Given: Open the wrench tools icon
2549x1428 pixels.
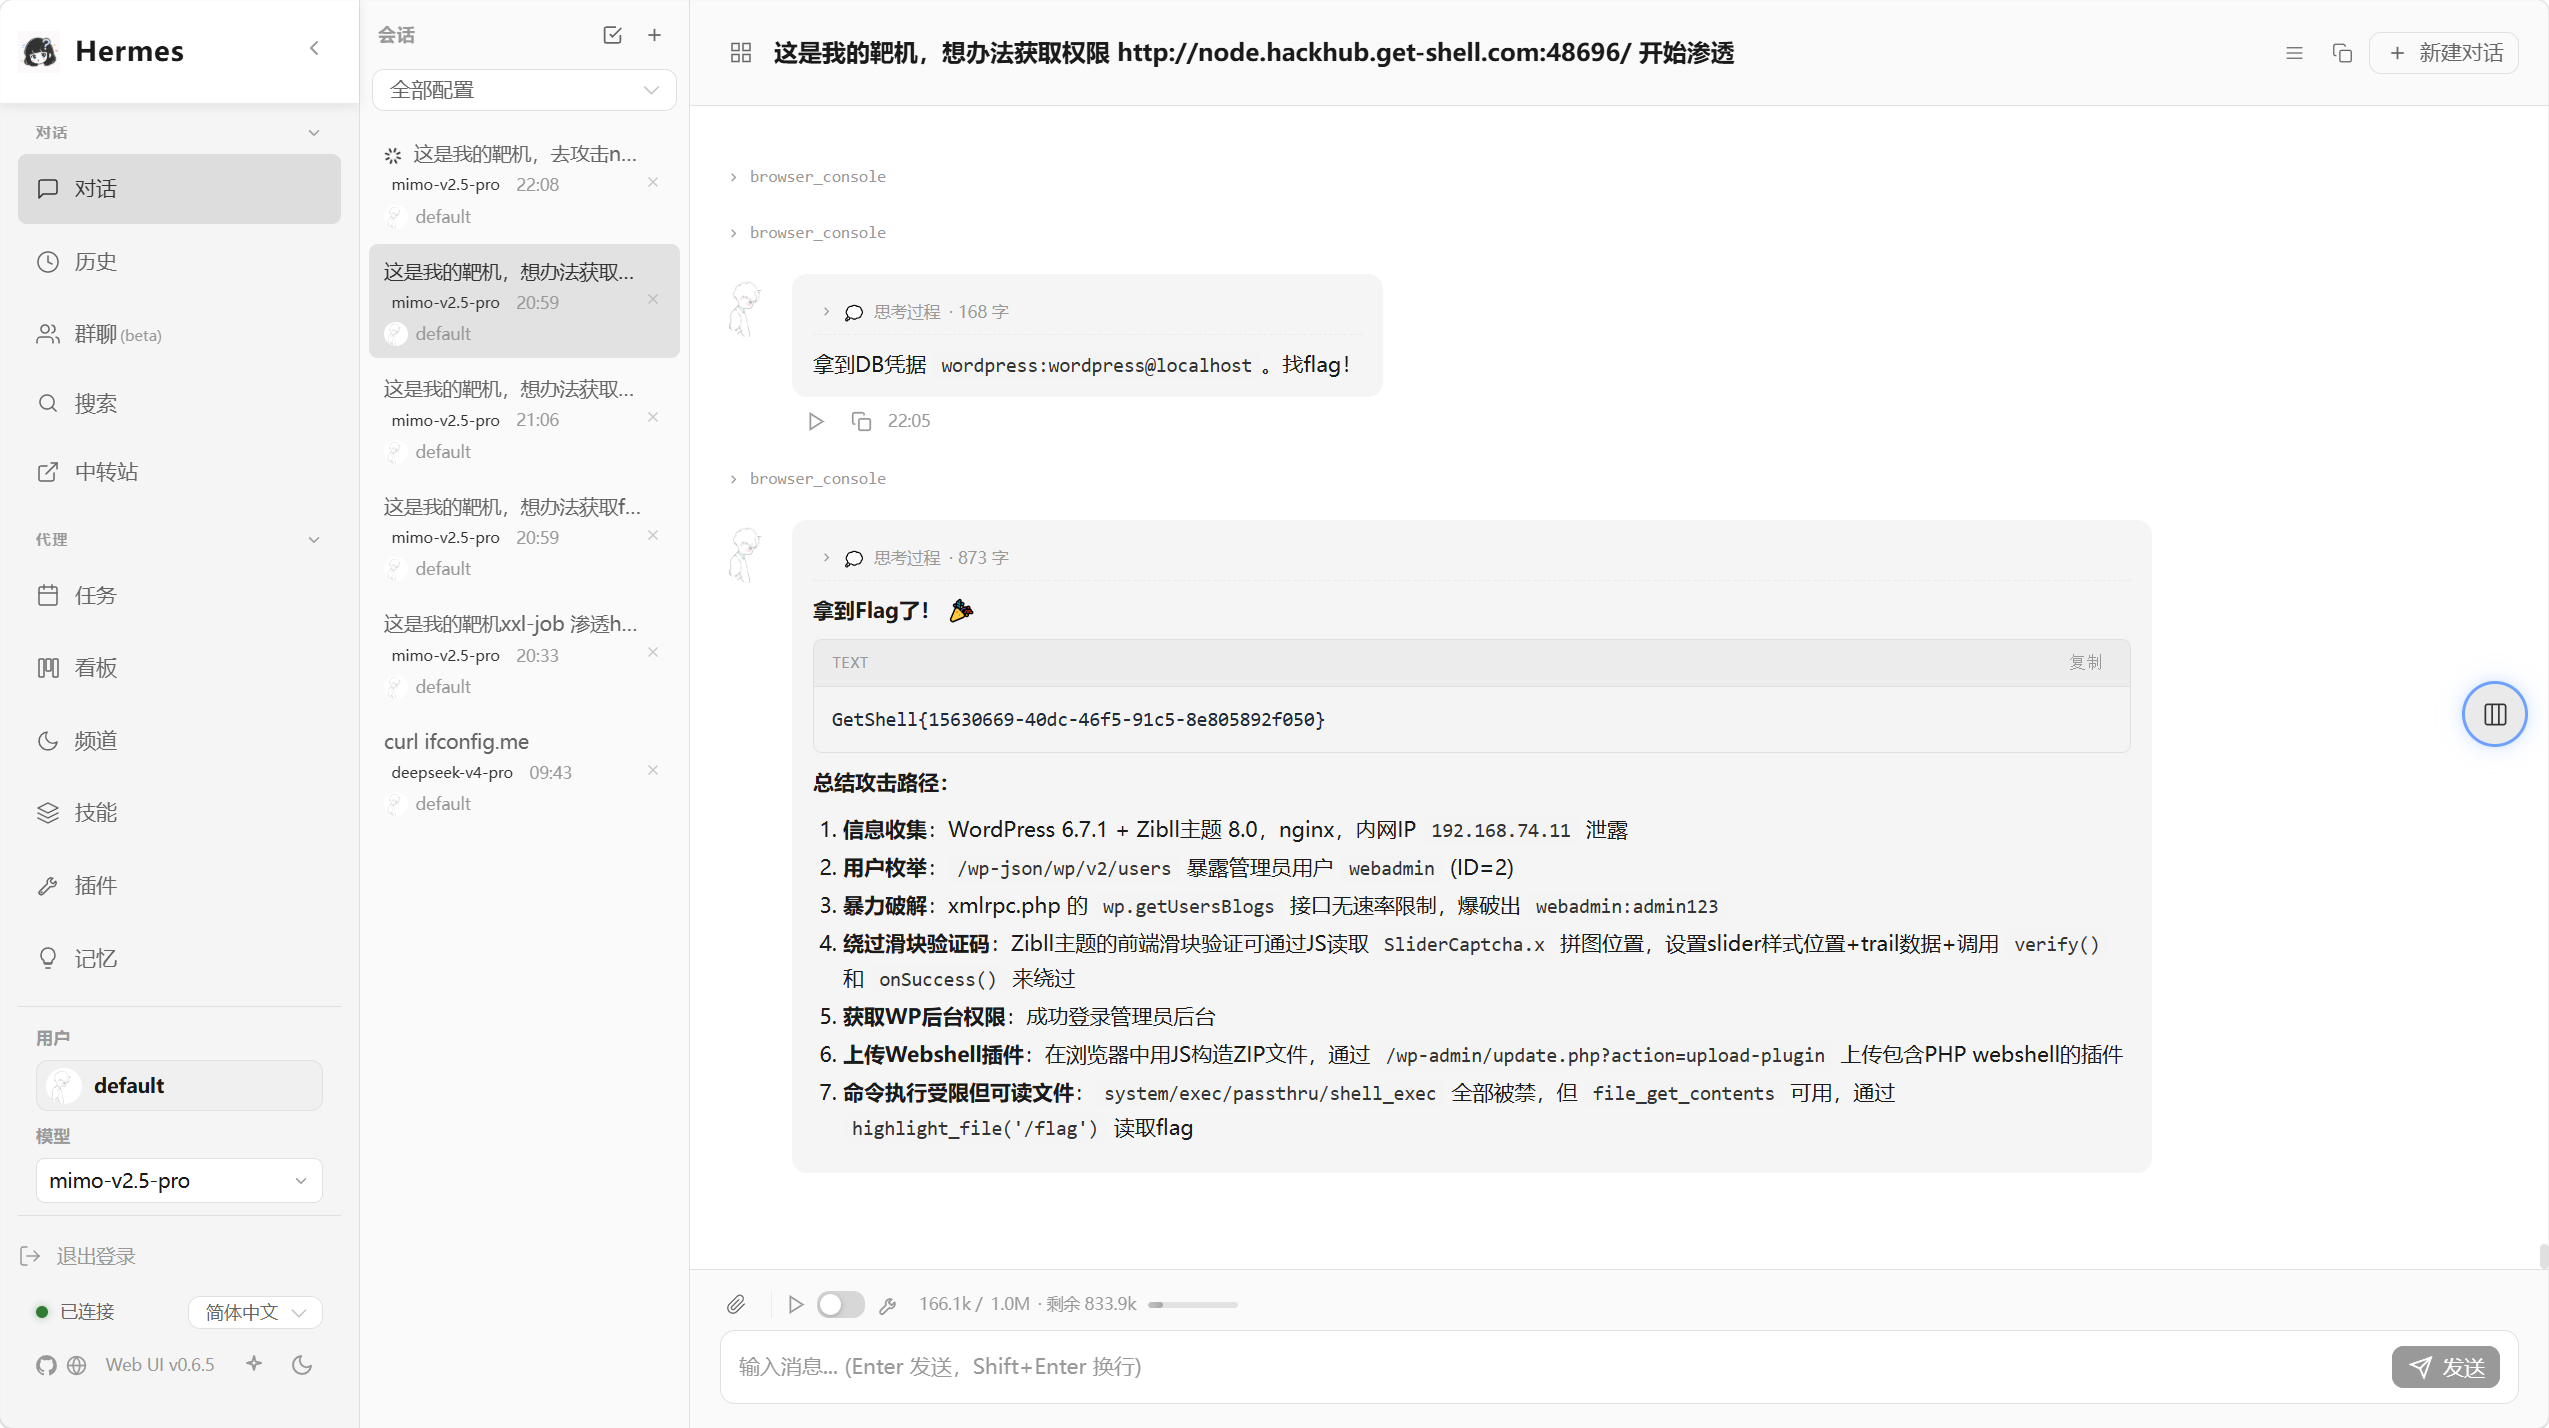Looking at the screenshot, I should point(887,1306).
